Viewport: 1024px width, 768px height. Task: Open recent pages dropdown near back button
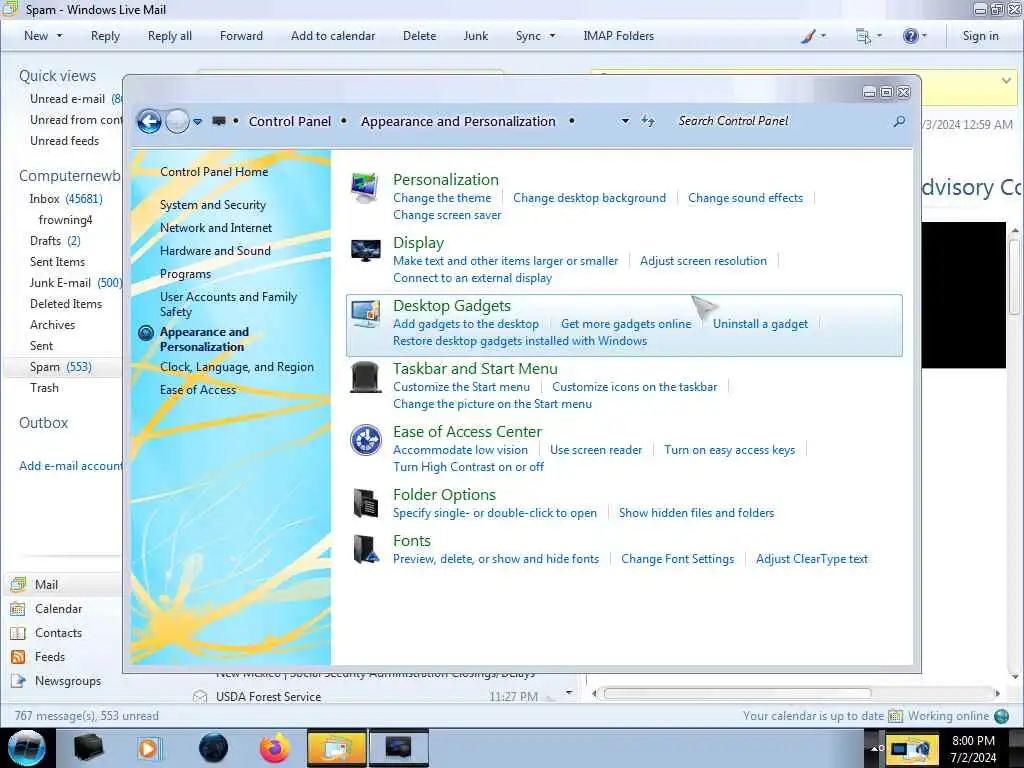tap(197, 121)
